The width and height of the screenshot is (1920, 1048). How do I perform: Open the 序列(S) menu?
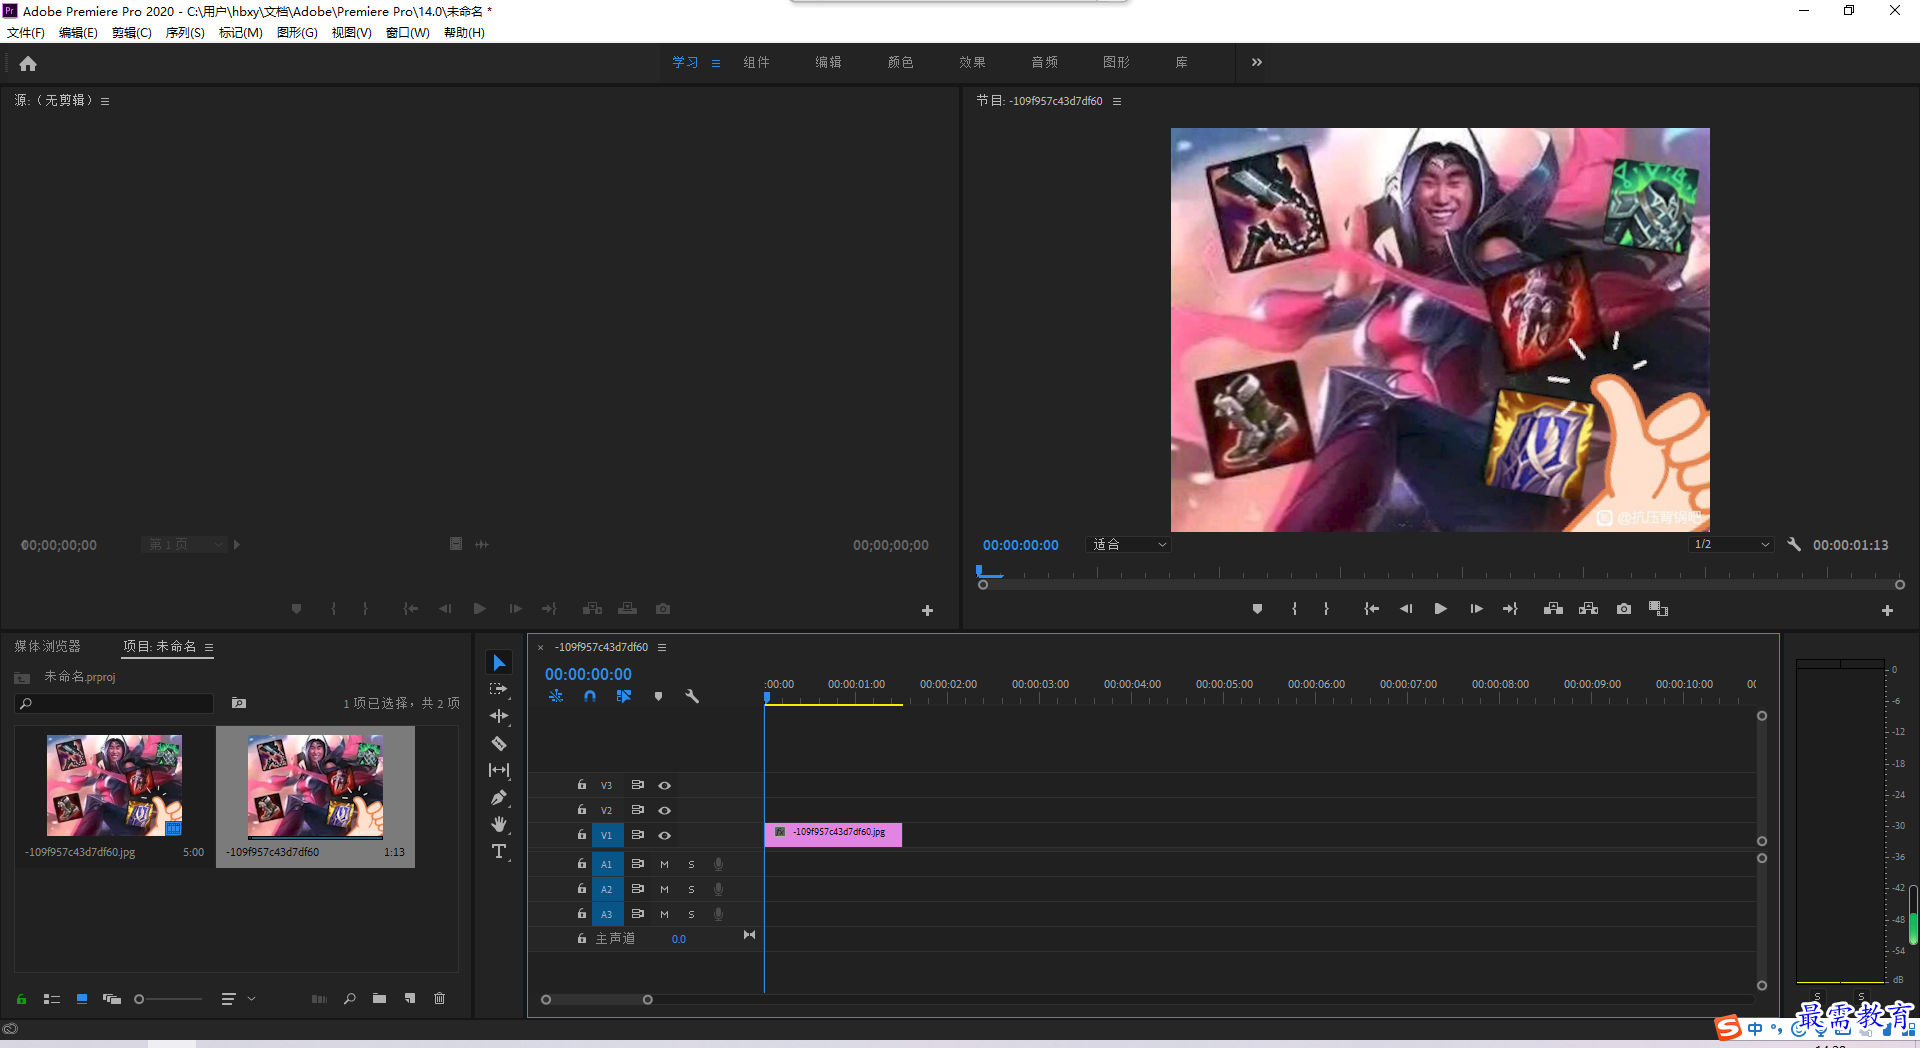(x=185, y=32)
